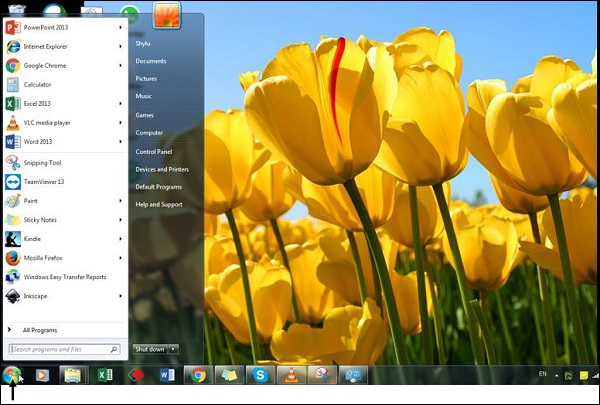Open PowerPoint 2013 from Start menu

tap(65, 28)
